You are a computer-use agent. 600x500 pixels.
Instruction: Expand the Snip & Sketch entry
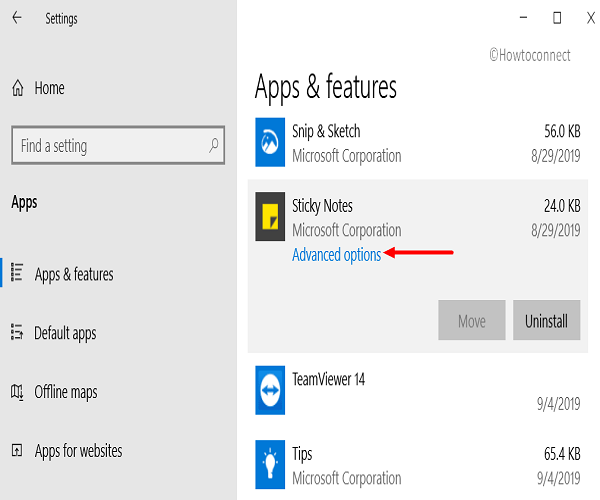tap(418, 142)
